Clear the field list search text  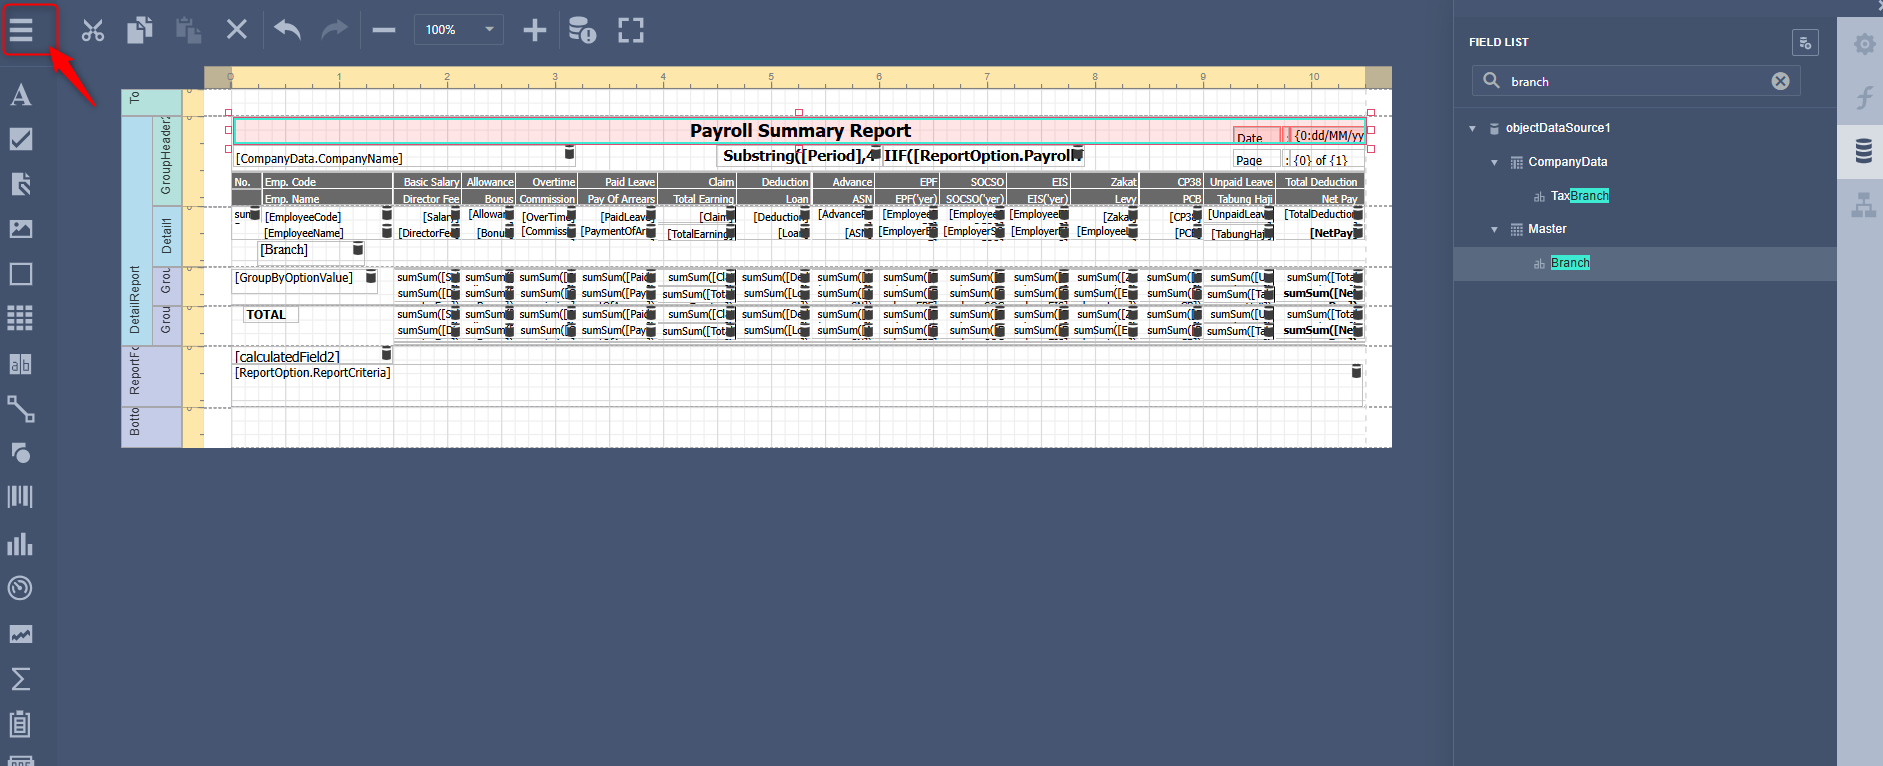tap(1780, 81)
